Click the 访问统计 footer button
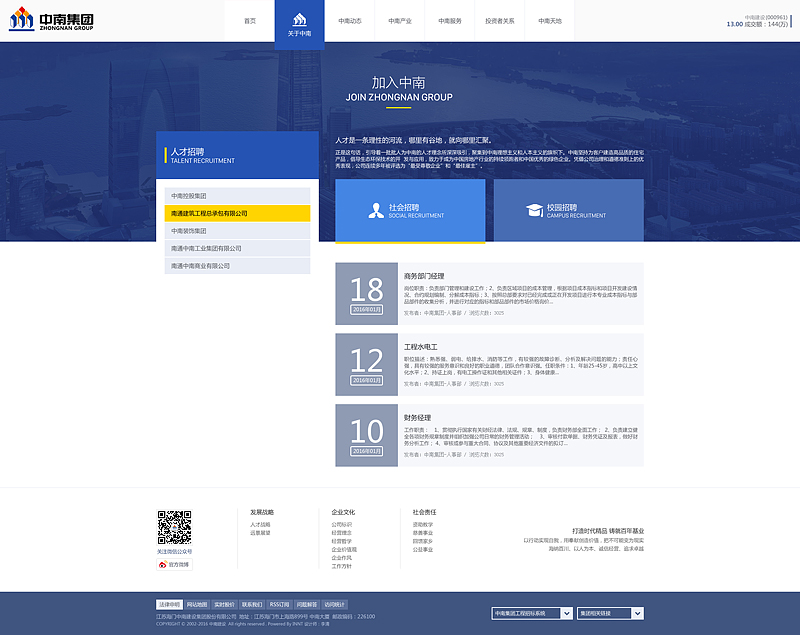800x635 pixels. (x=334, y=604)
